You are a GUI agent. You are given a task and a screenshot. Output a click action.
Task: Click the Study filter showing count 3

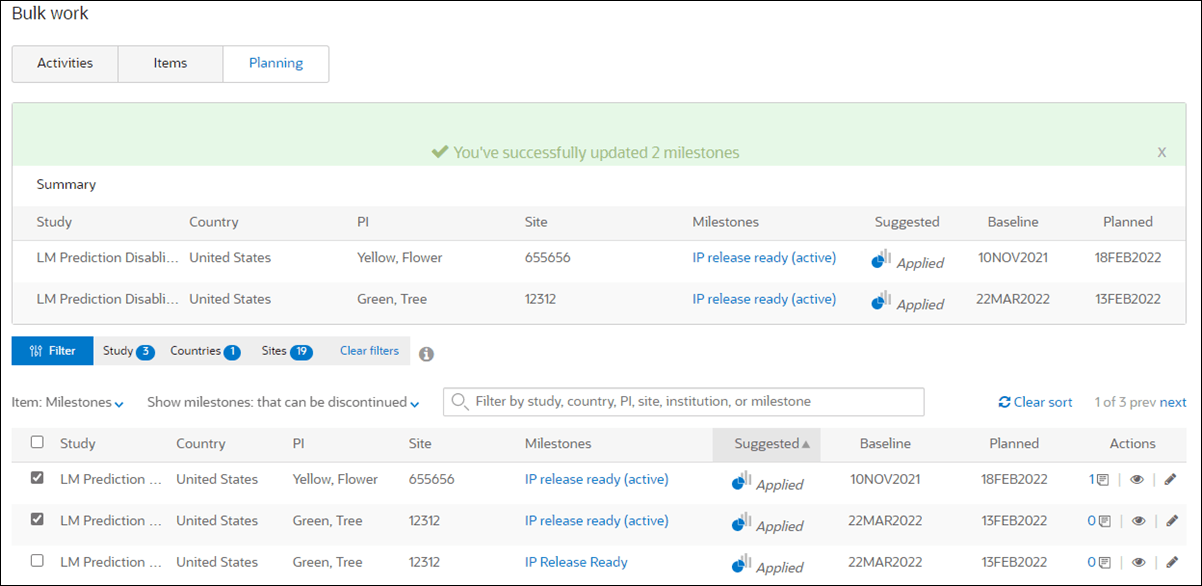127,351
